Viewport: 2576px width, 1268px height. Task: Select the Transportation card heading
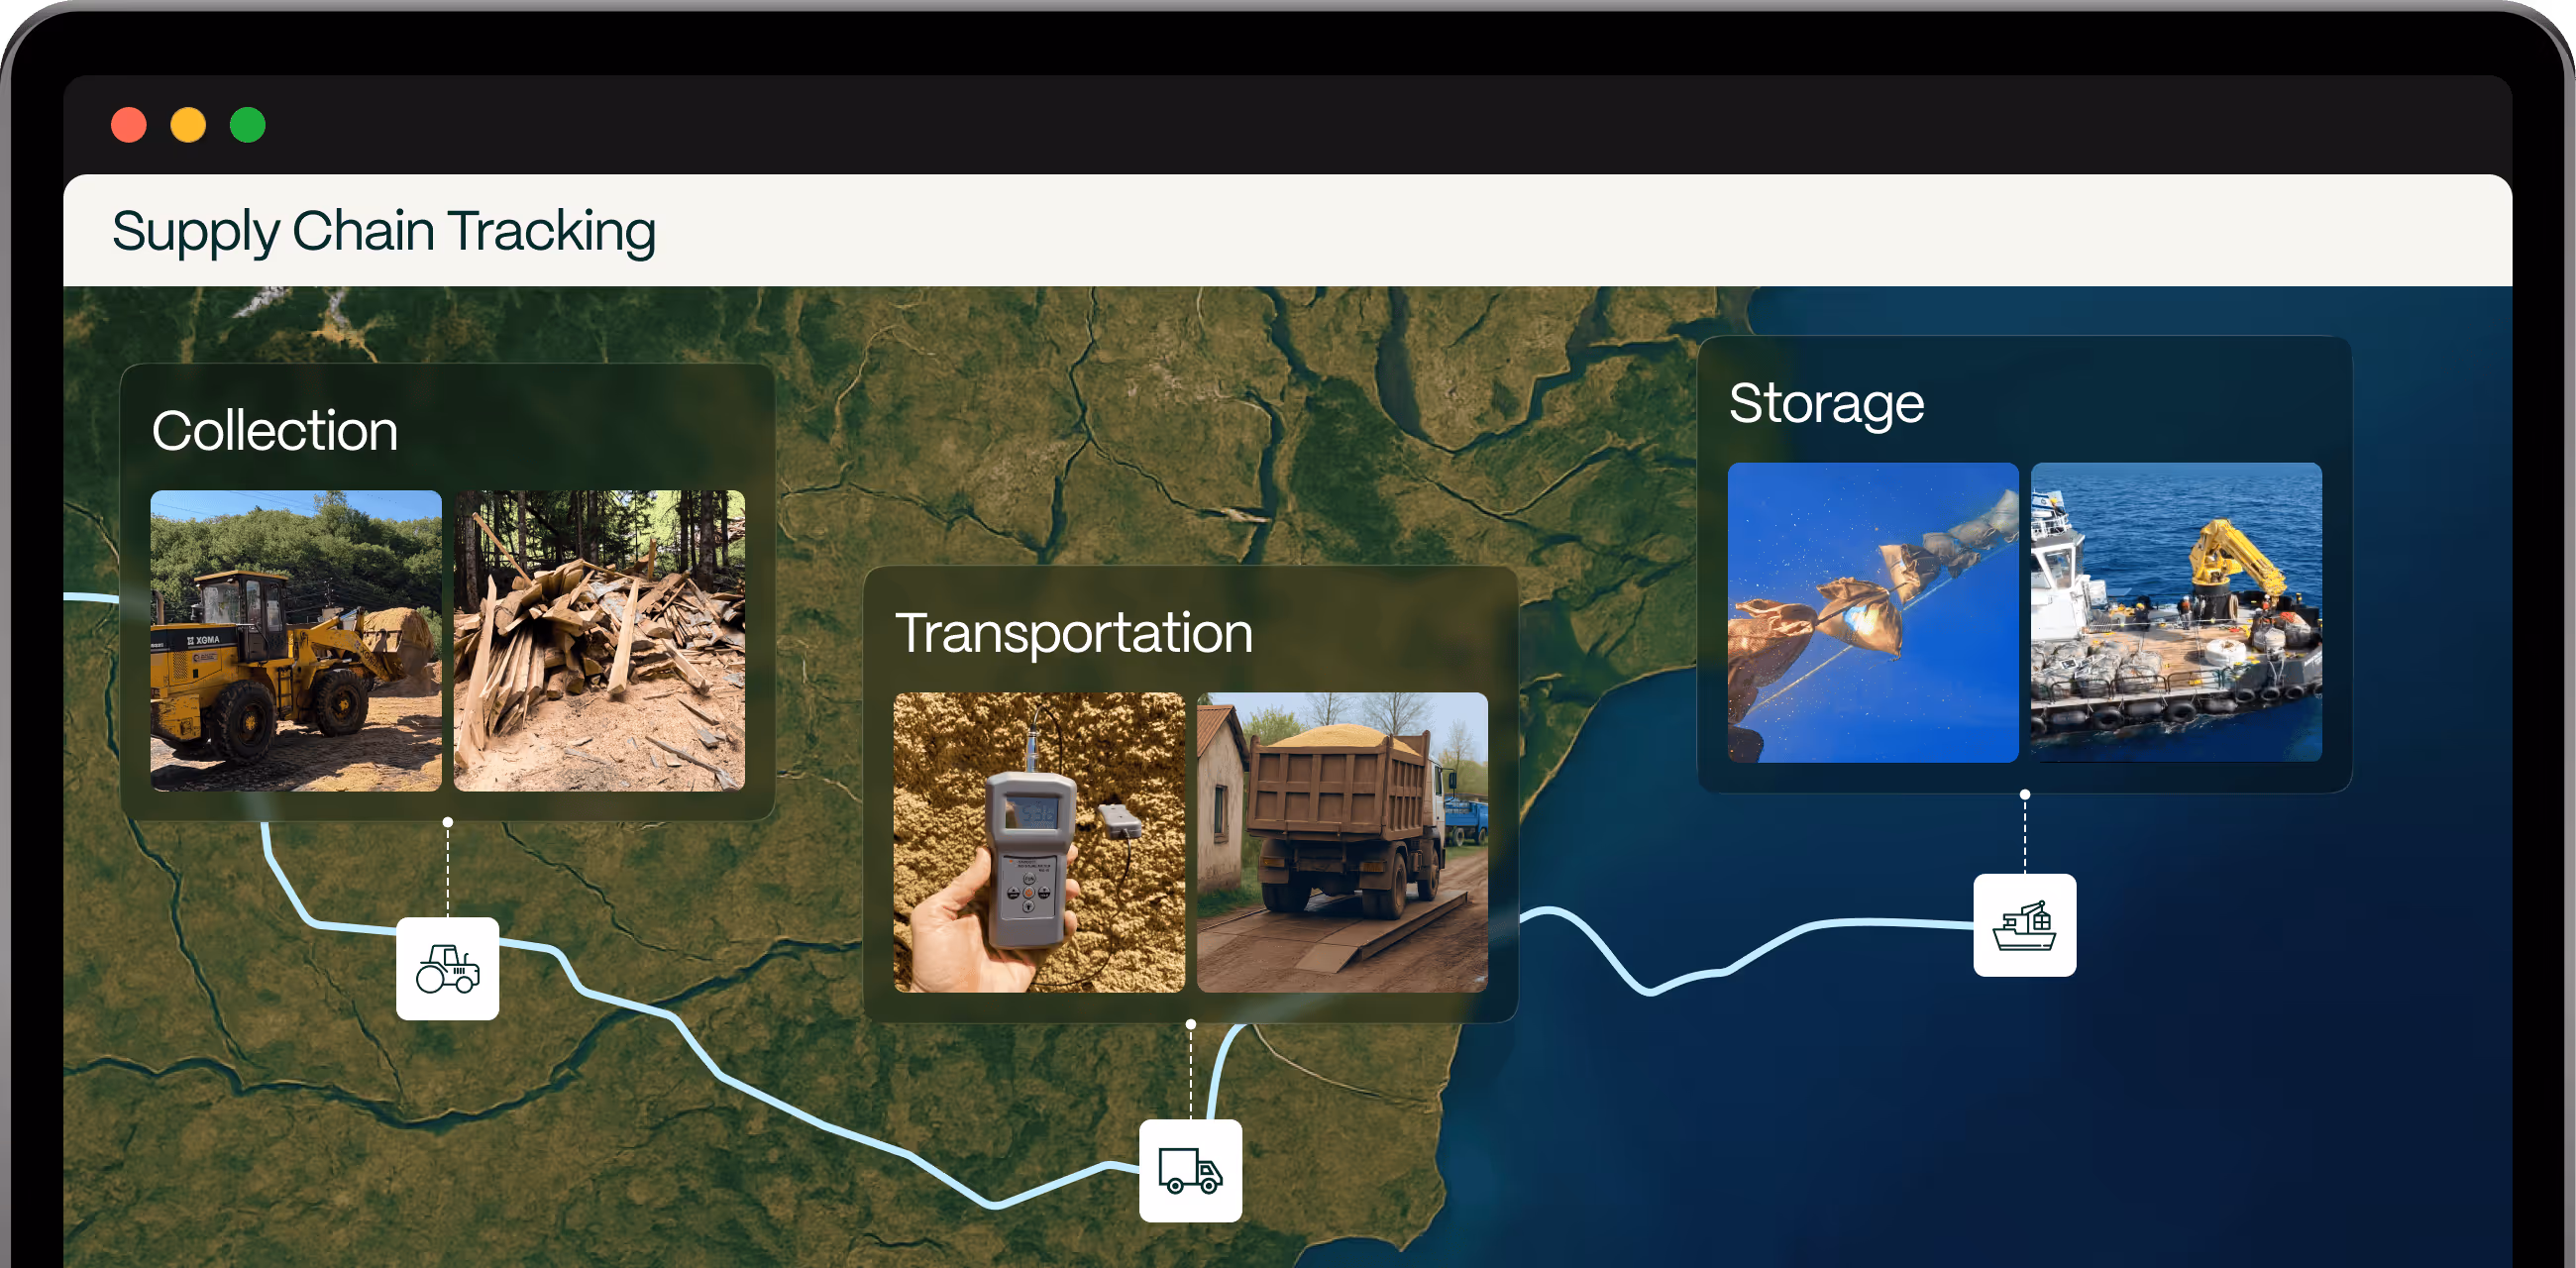(1073, 633)
